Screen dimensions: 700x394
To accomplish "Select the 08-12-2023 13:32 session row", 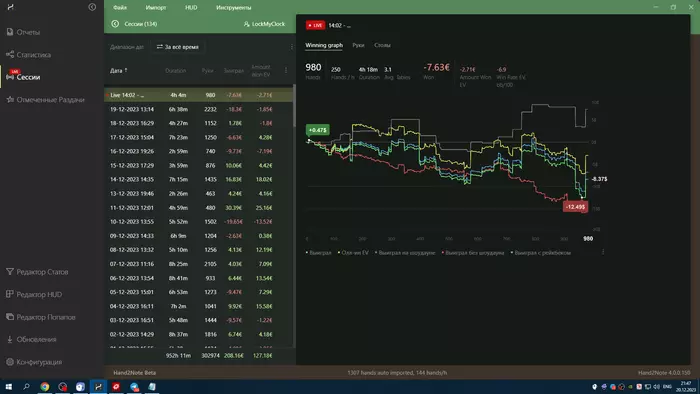I will 199,250.
